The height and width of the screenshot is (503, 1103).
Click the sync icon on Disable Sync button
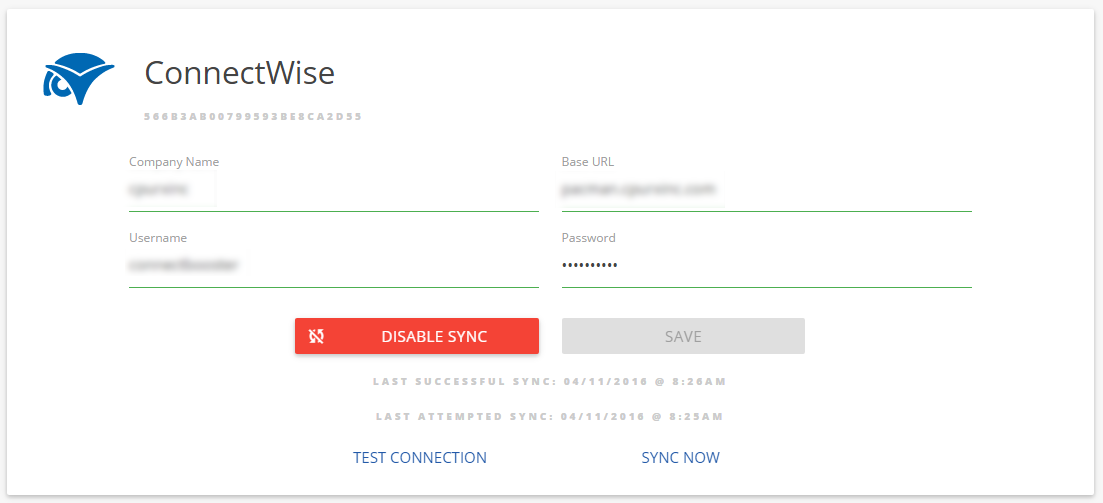coord(317,336)
